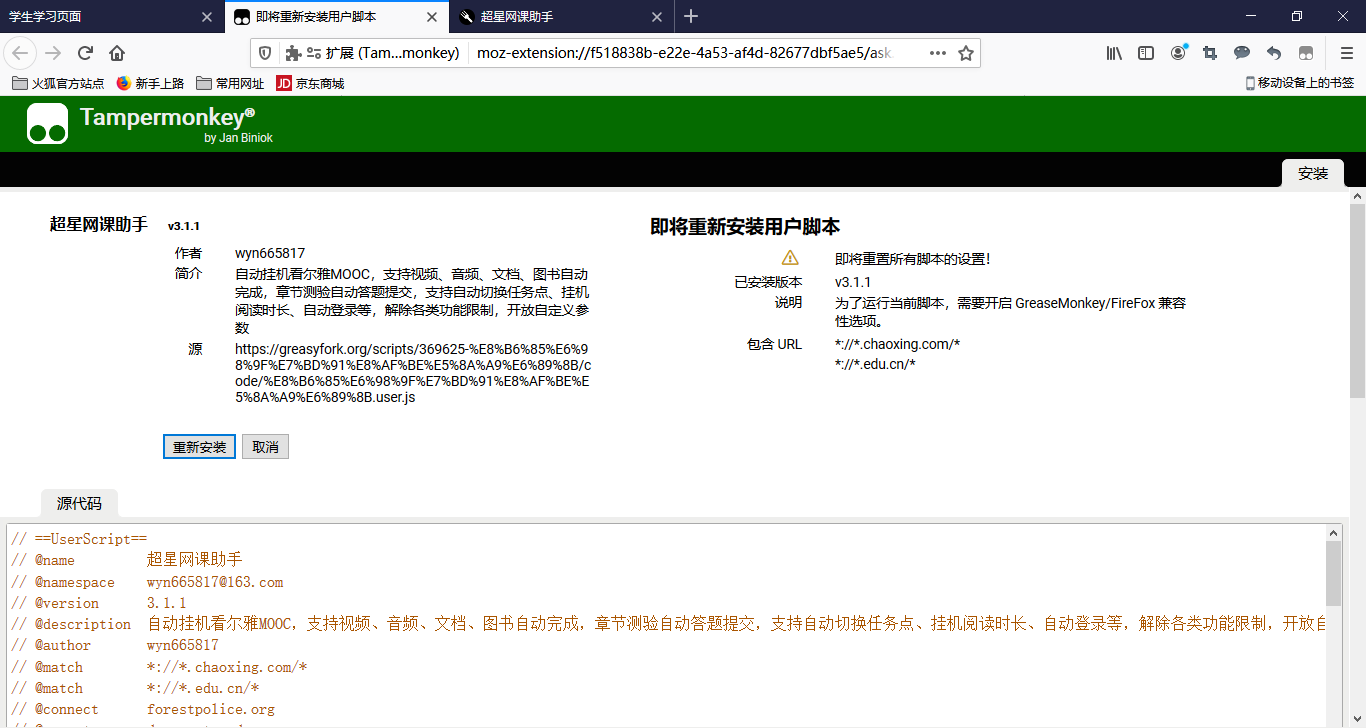This screenshot has width=1366, height=728.
Task: Close the 超星网课助手 tab
Action: [x=657, y=17]
